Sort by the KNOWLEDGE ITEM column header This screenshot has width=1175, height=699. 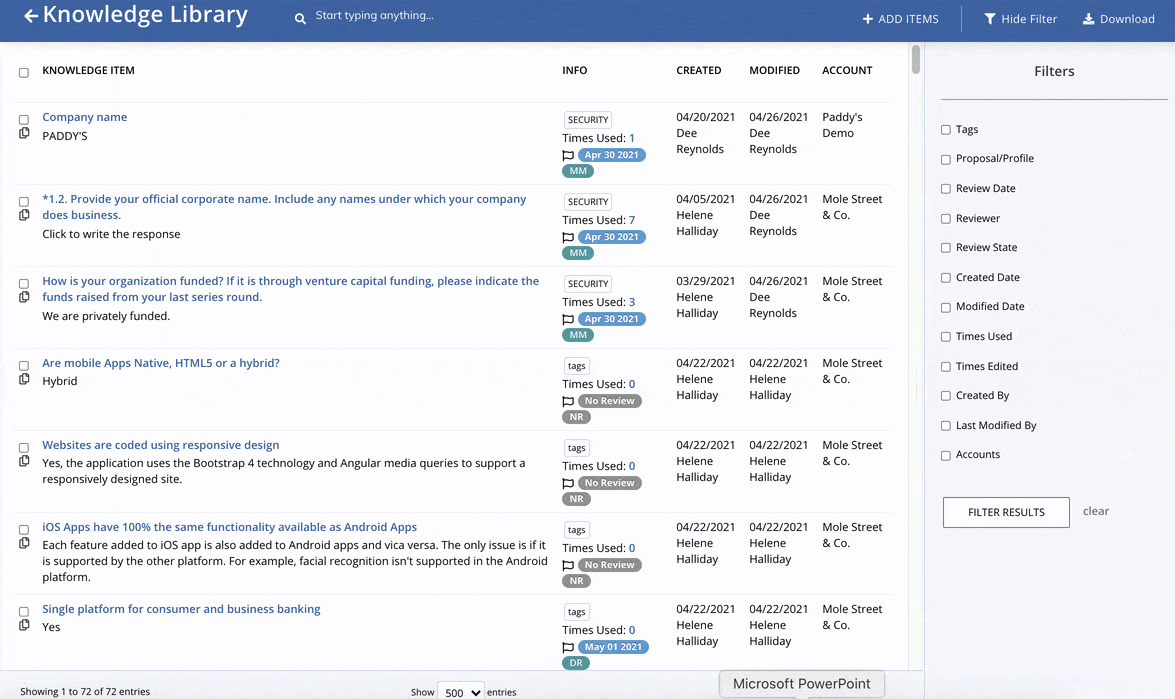[x=88, y=70]
